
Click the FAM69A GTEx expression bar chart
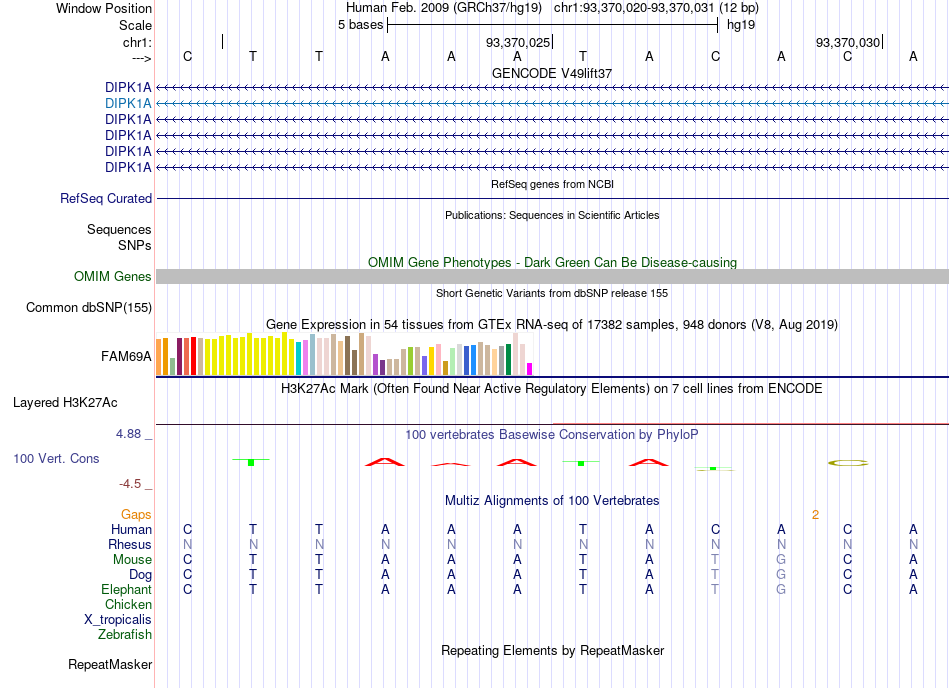[x=344, y=354]
